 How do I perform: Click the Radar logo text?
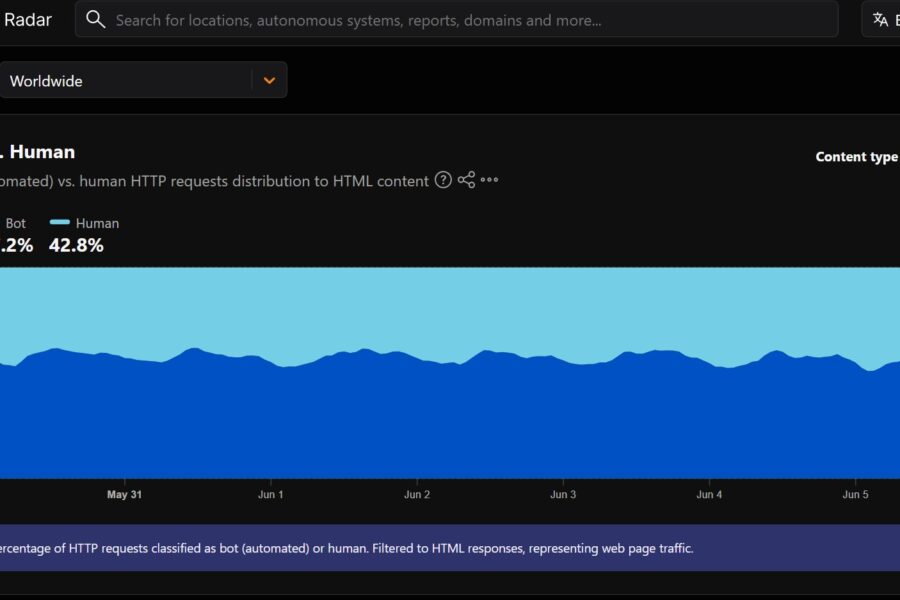27,20
